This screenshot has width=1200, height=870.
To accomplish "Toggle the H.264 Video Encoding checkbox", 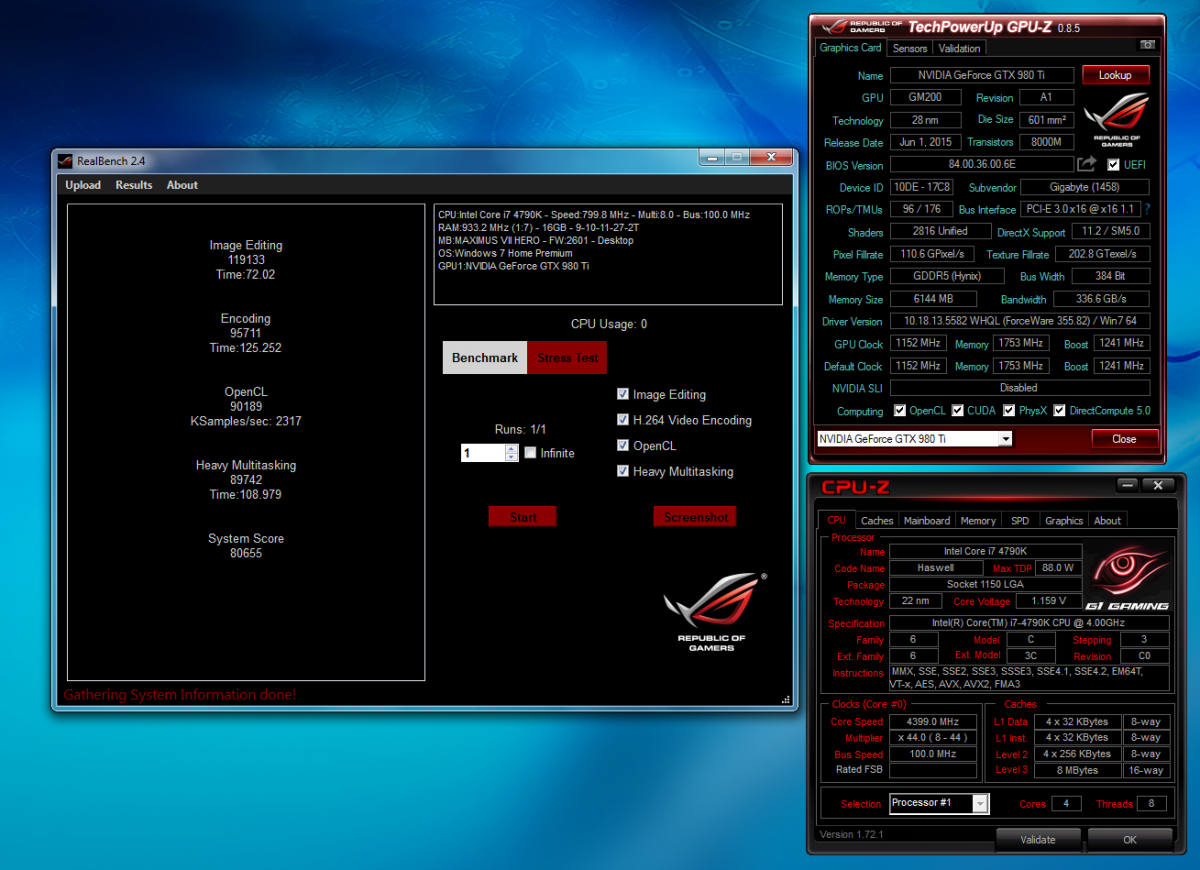I will [x=623, y=420].
